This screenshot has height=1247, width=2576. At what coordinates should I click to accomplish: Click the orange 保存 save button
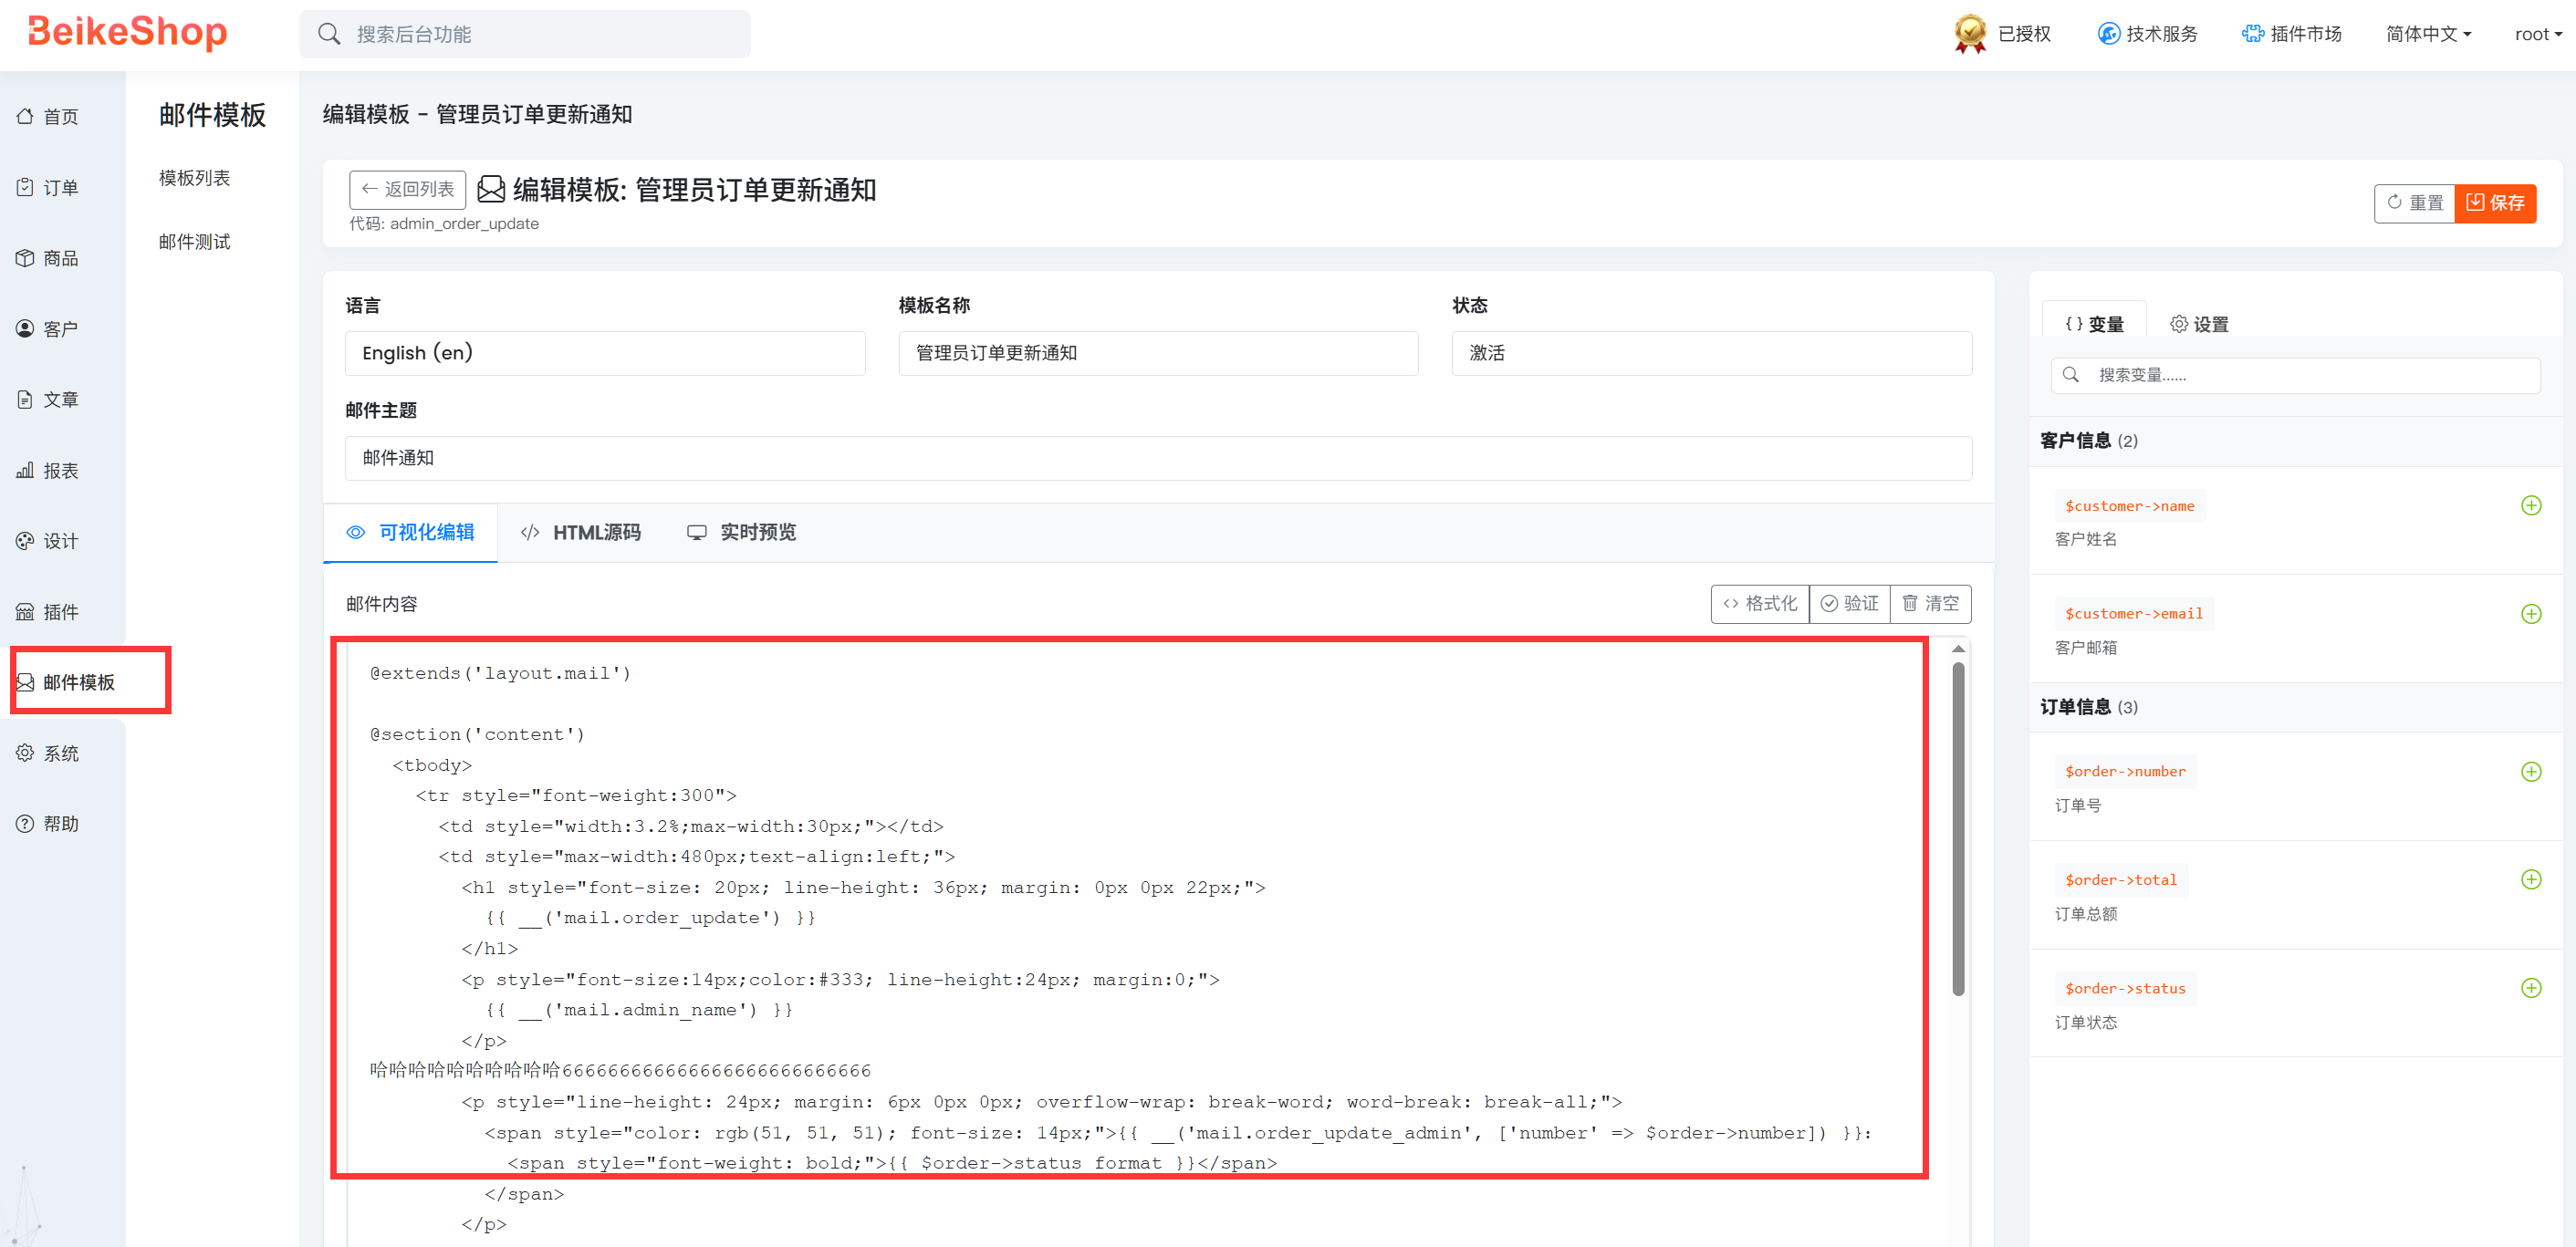[2494, 203]
